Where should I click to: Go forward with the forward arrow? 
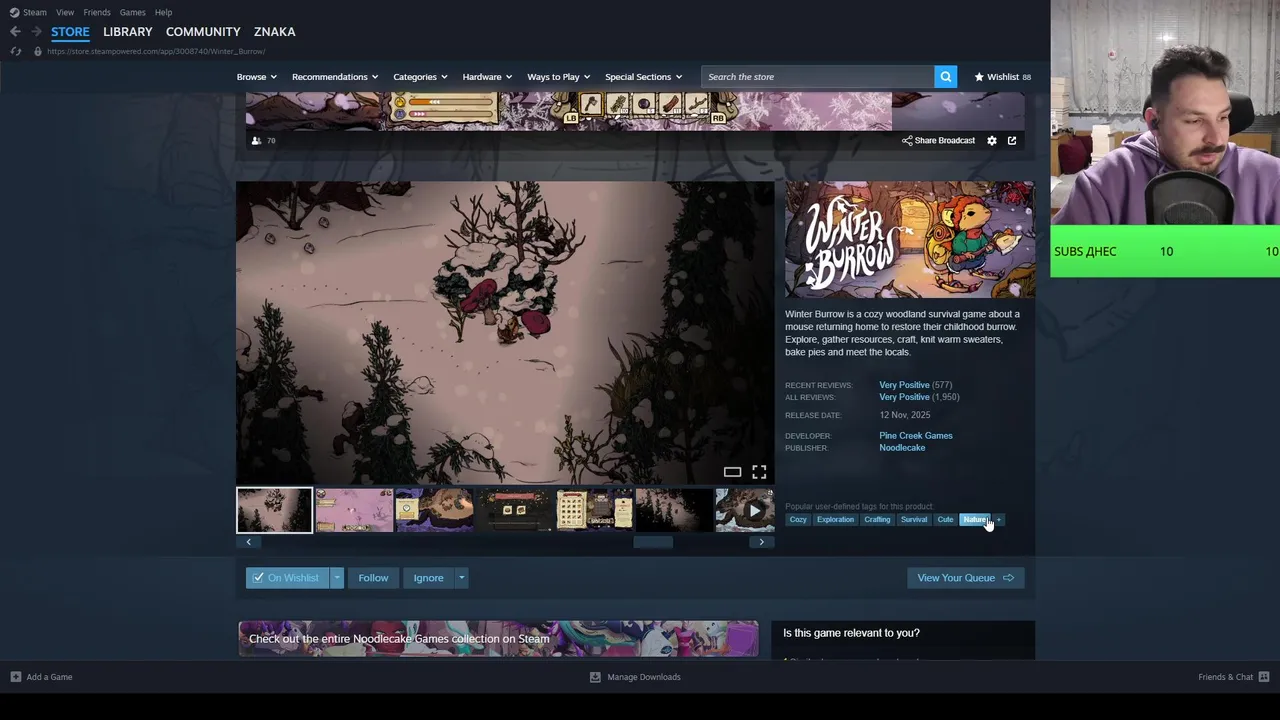pos(37,32)
